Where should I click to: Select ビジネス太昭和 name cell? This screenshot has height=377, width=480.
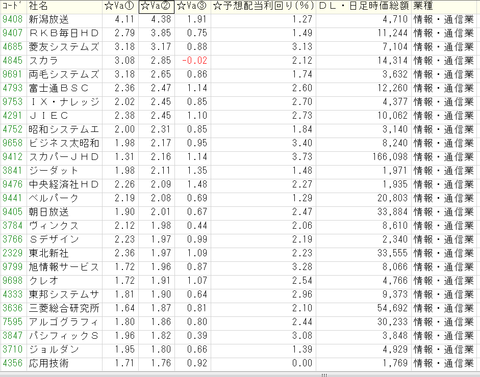point(64,143)
